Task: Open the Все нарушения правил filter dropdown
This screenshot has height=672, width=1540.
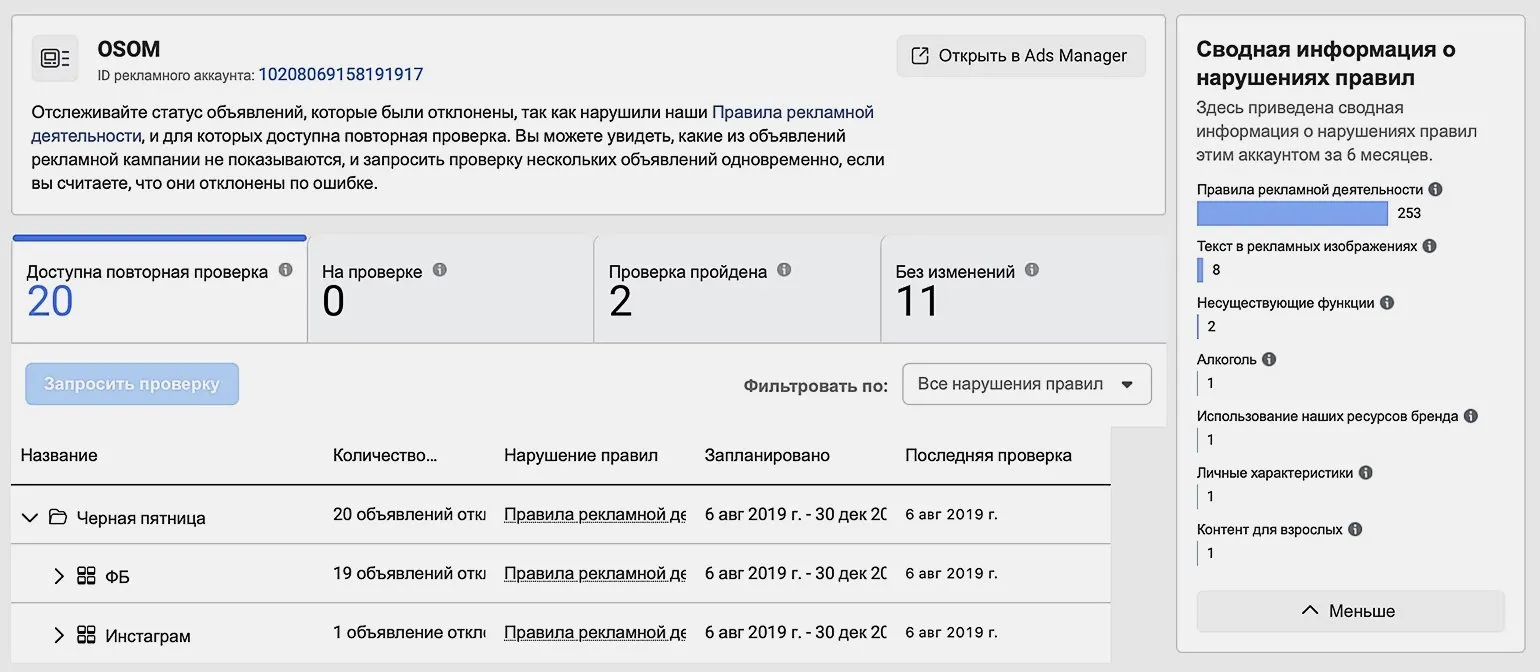Action: click(1026, 384)
